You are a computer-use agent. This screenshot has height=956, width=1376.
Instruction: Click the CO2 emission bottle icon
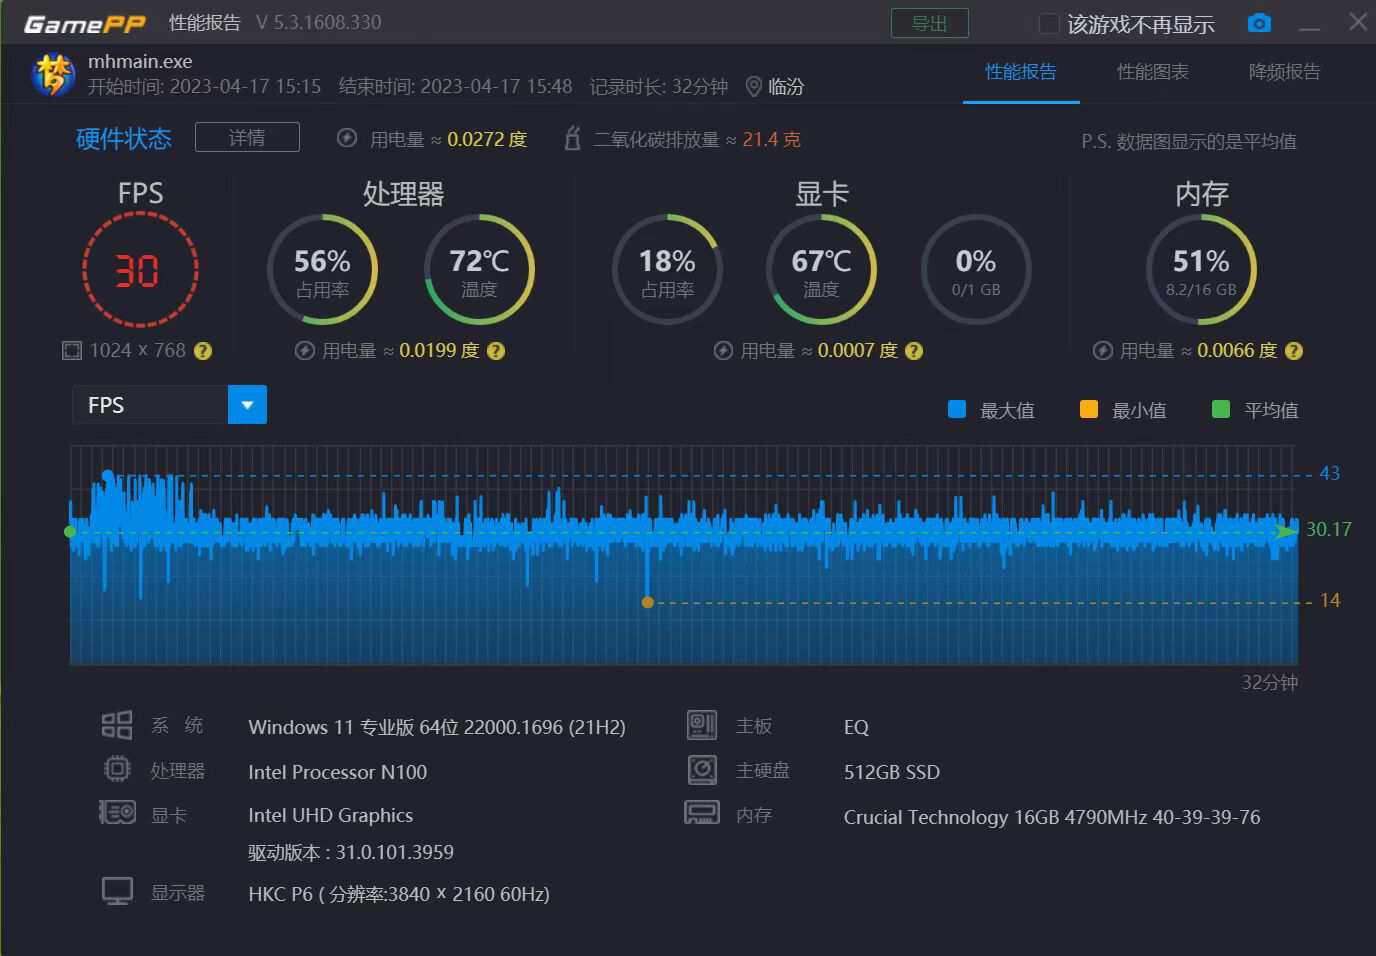572,139
